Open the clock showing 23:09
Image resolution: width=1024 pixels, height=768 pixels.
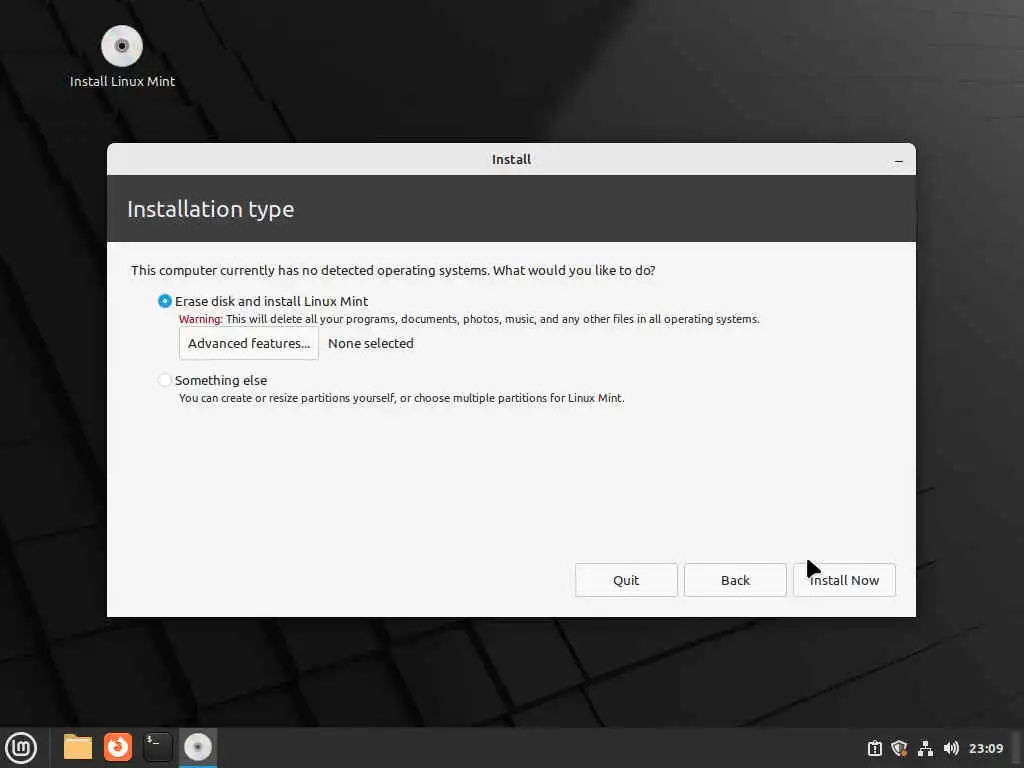click(x=985, y=748)
